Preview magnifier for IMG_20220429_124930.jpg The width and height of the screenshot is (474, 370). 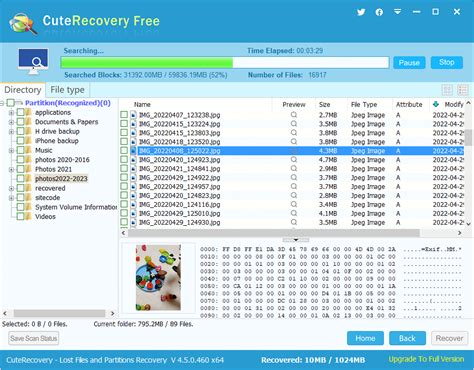[x=294, y=222]
